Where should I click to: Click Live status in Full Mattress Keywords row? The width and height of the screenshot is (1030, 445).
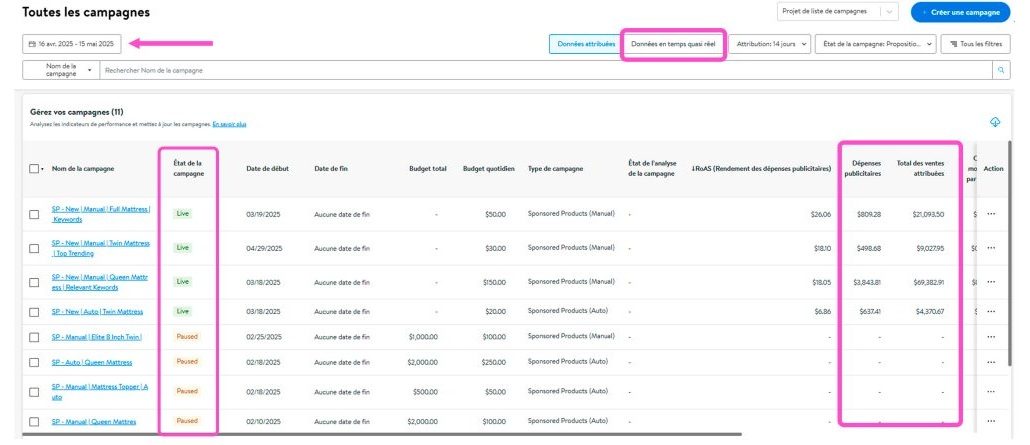[183, 214]
